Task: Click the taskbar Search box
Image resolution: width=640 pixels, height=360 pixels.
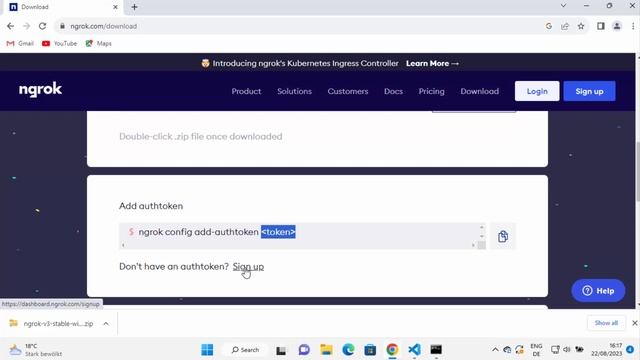Action: (245, 350)
